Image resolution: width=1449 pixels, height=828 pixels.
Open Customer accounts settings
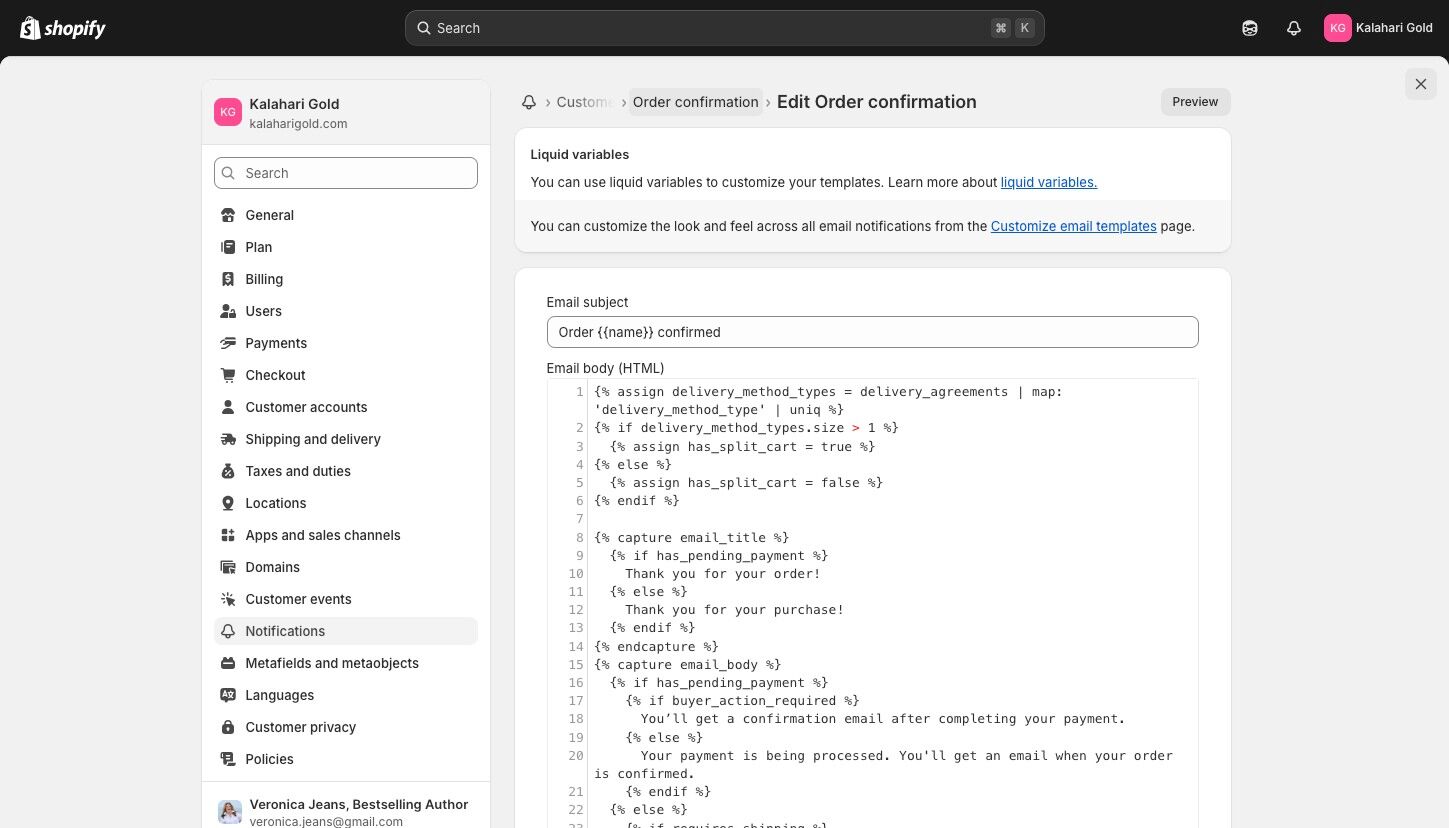(x=346, y=407)
